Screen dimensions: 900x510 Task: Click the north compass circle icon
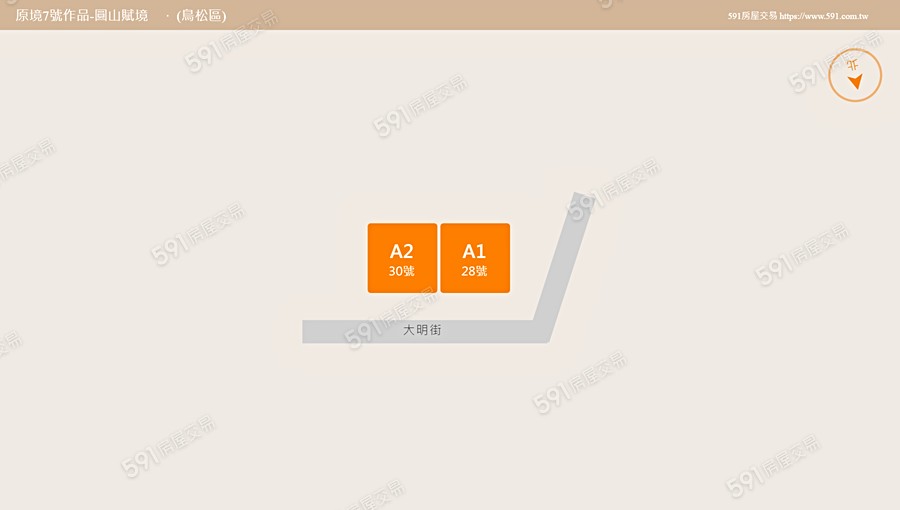855,75
